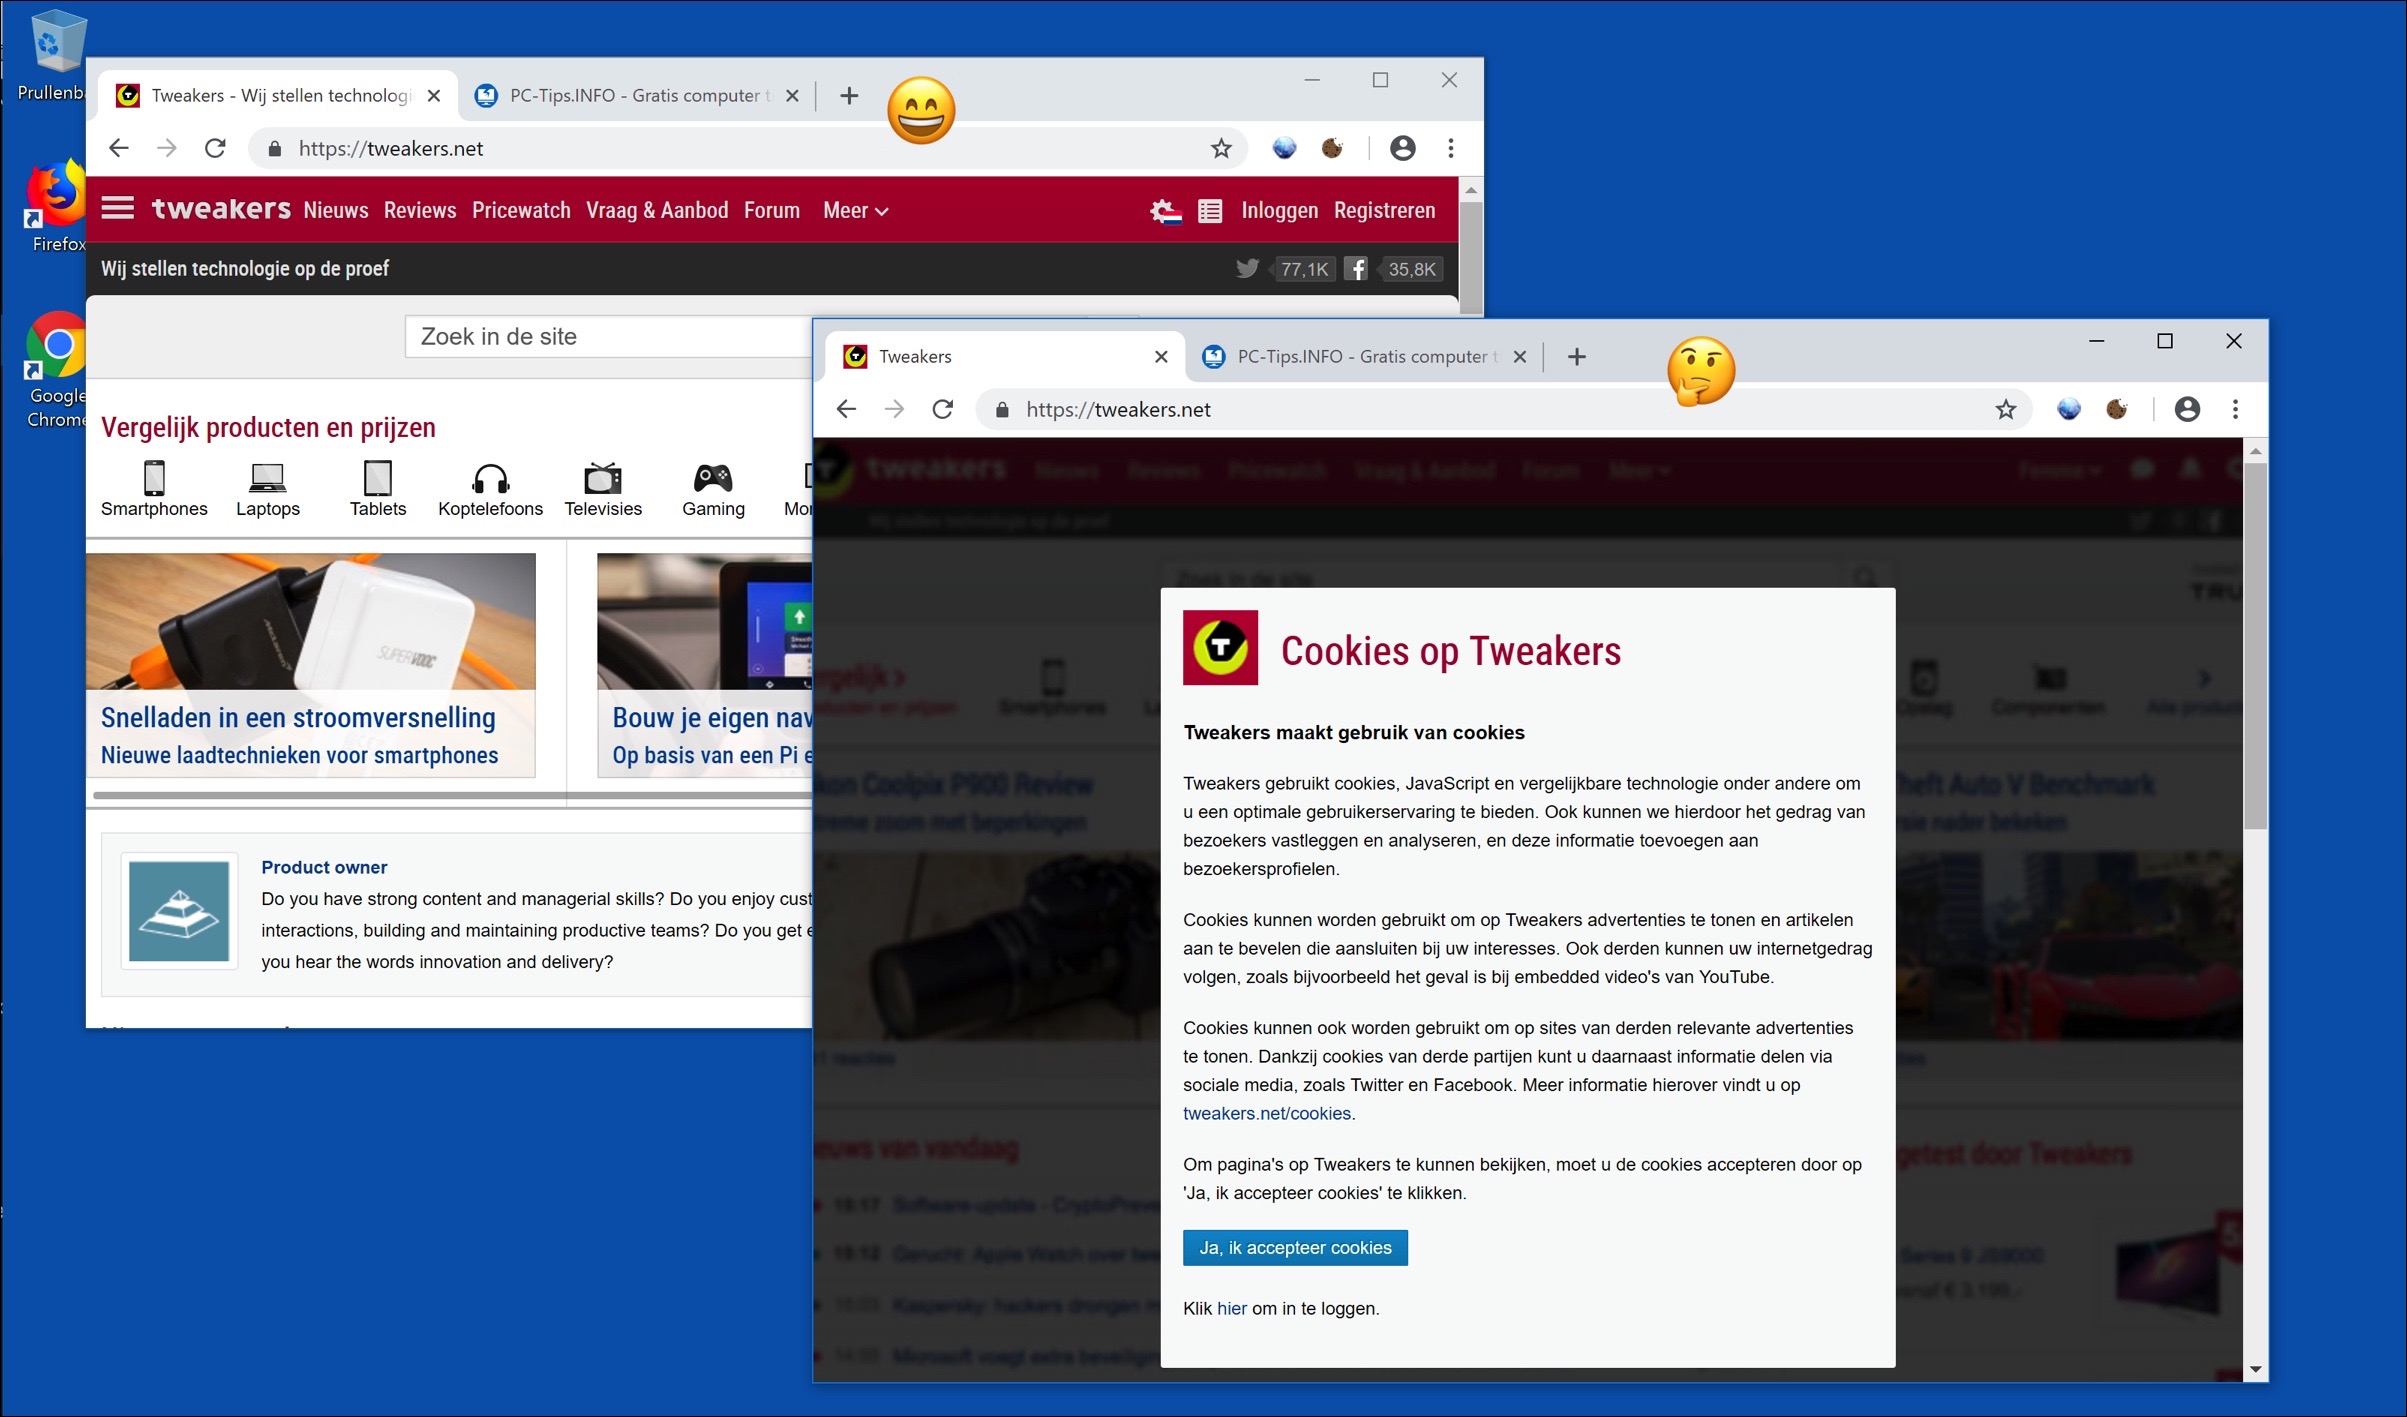Click the tweakers.net/cookies link
Screen dimensions: 2407x1417
(1265, 1113)
